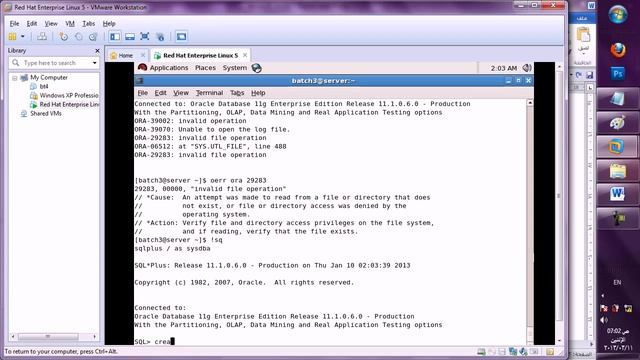The height and width of the screenshot is (360, 640).
Task: Open the Paint taskbar button
Action: (618, 123)
